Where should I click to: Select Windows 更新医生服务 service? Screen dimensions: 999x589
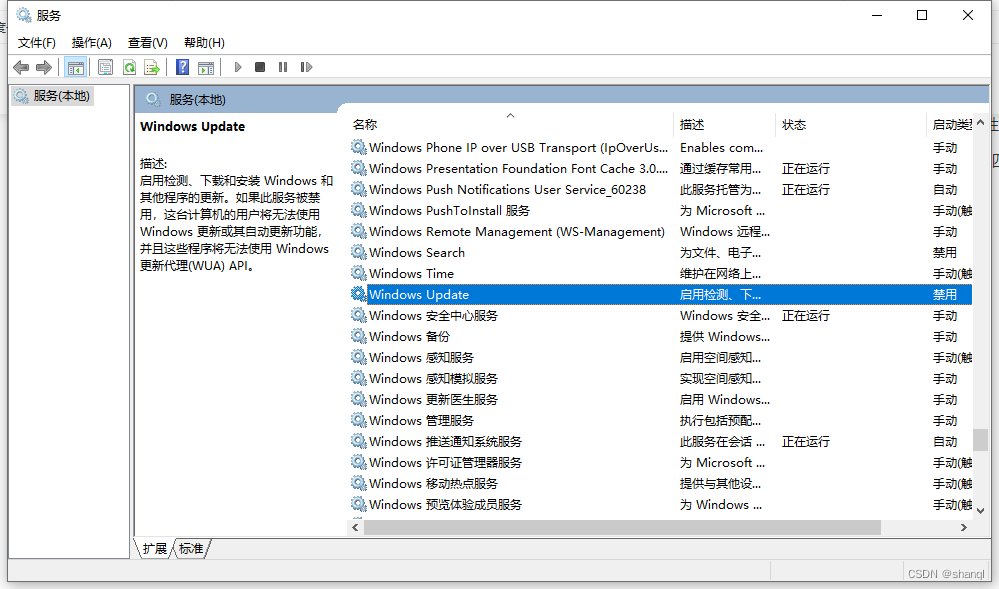pos(433,400)
